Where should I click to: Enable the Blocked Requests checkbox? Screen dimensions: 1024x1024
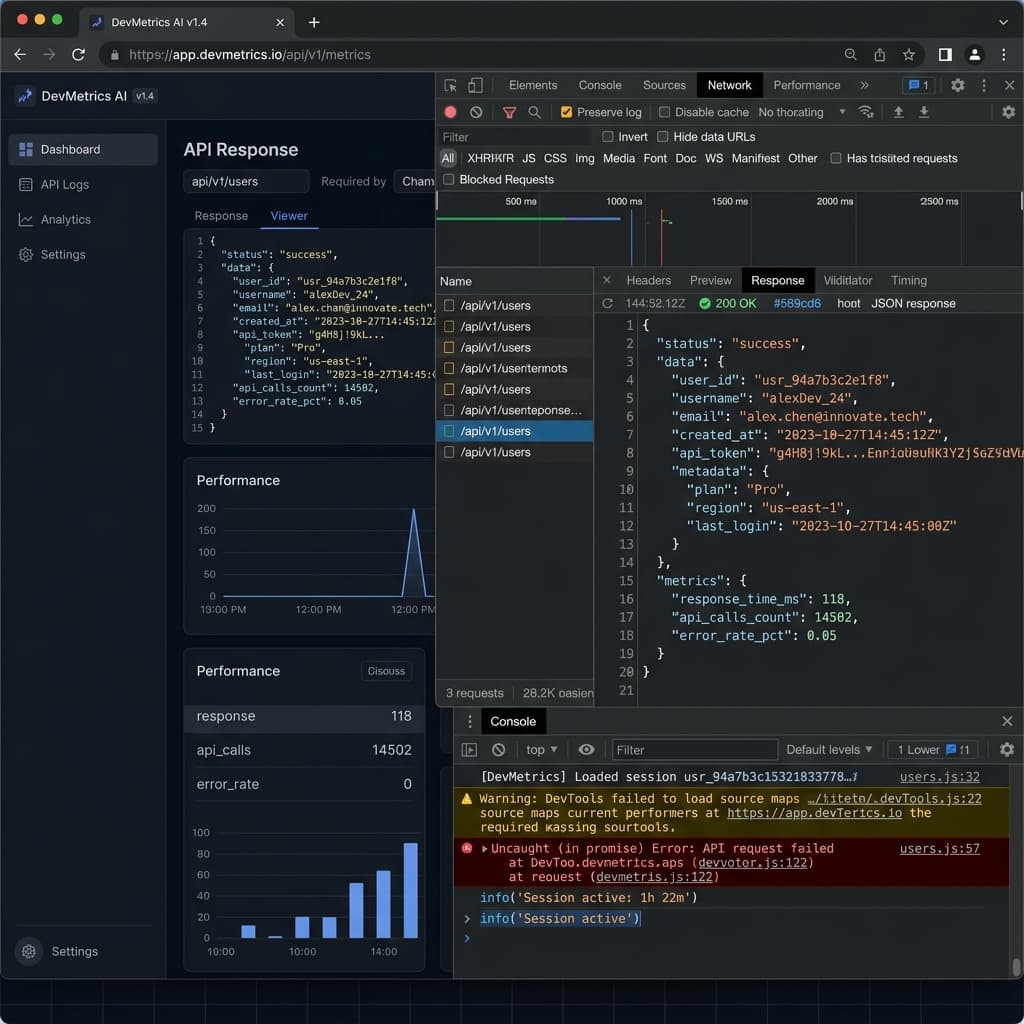pyautogui.click(x=449, y=179)
